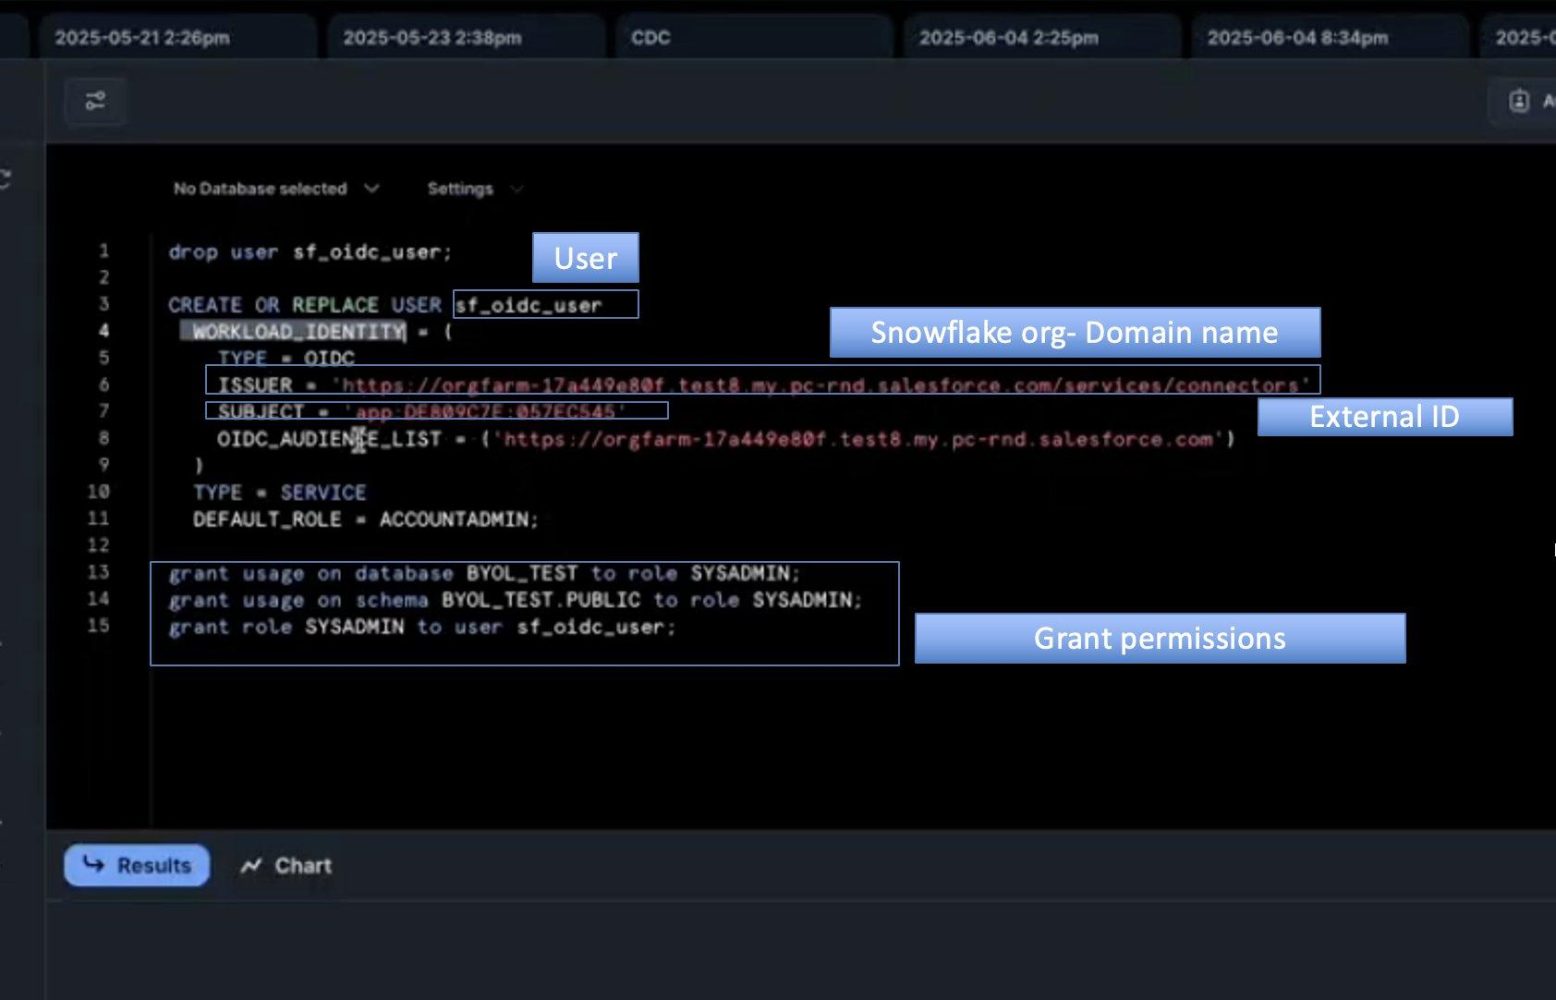The image size is (1556, 1000).
Task: Click 'grant usage on schema BYOL_TEST.PUBLIC' line
Action: click(x=515, y=600)
